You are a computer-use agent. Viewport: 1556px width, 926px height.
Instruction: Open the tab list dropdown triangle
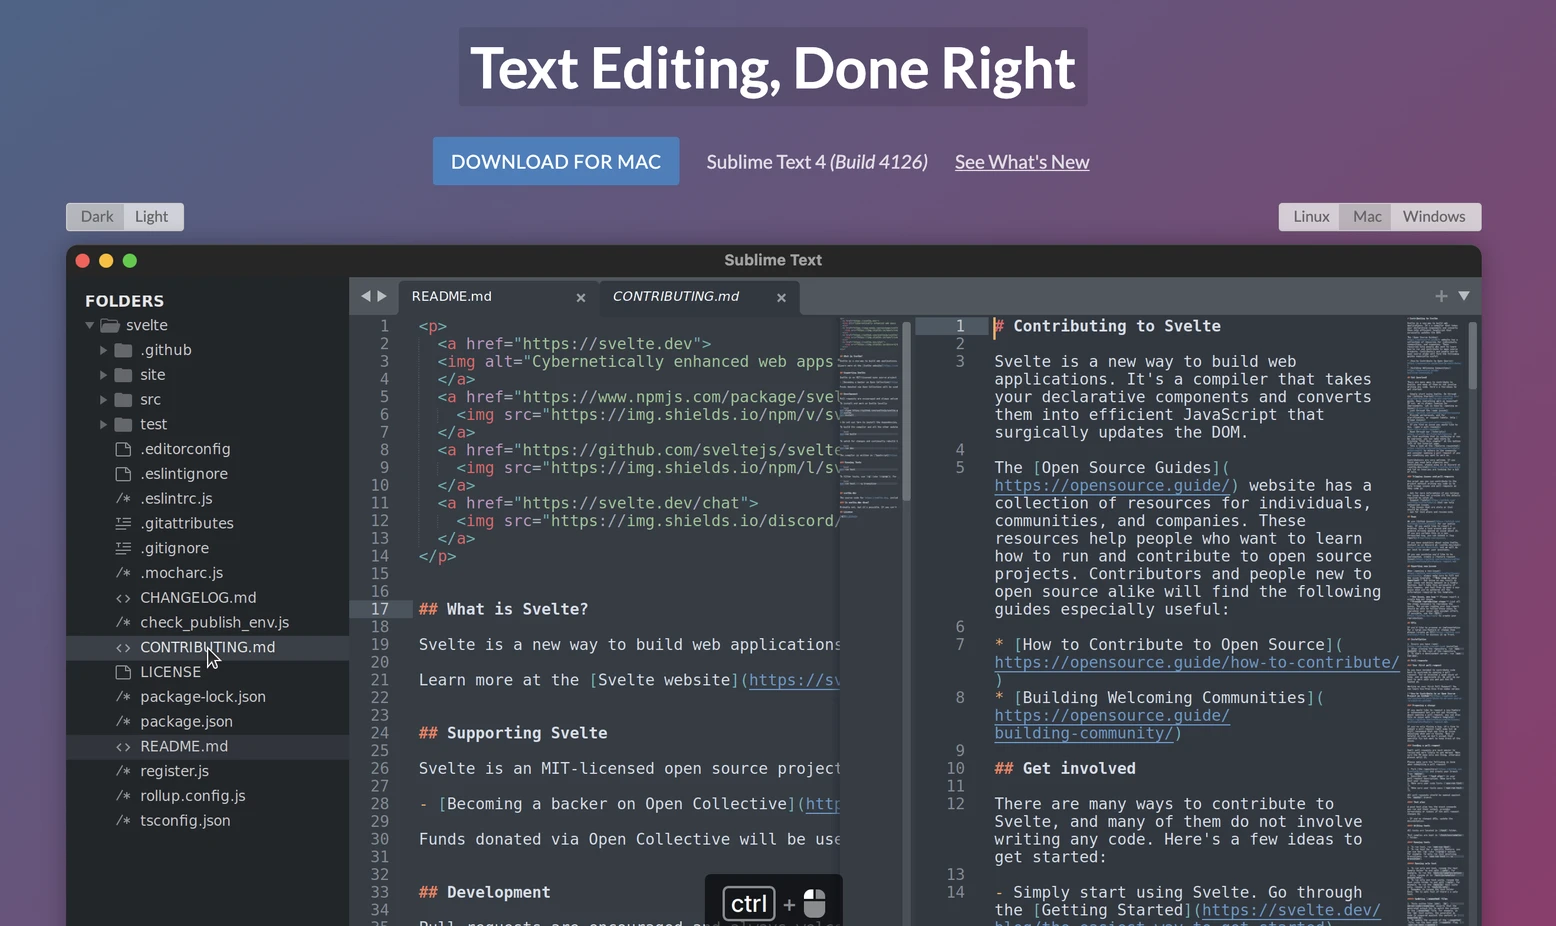(1464, 296)
